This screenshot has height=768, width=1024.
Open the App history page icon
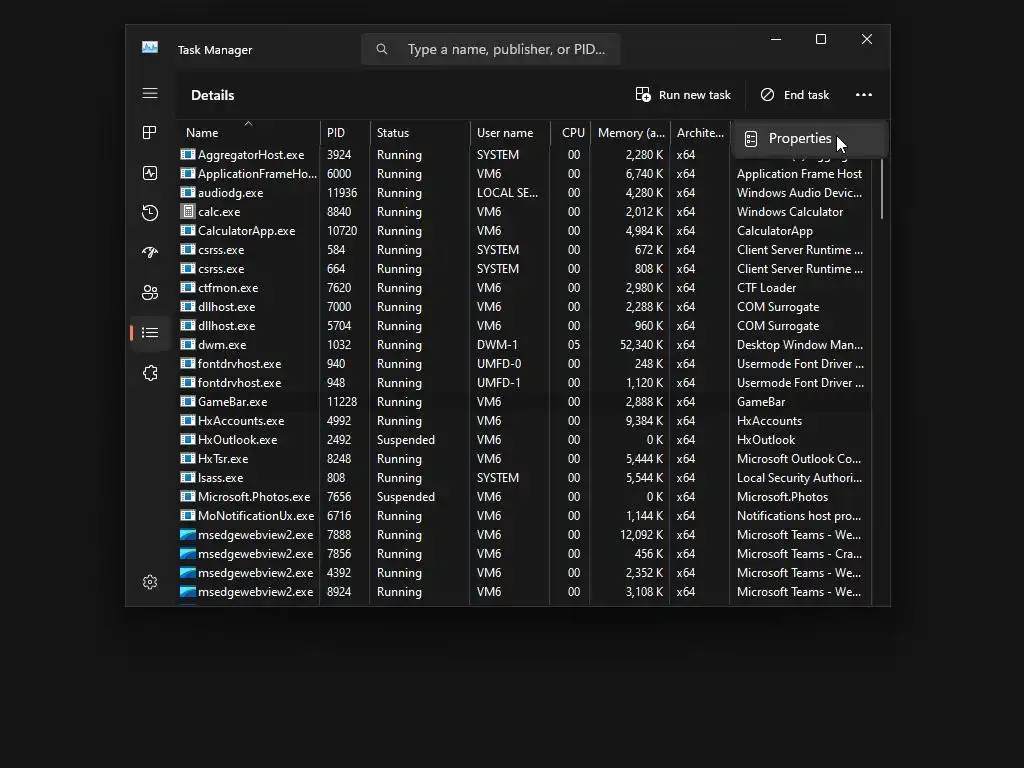(x=150, y=213)
